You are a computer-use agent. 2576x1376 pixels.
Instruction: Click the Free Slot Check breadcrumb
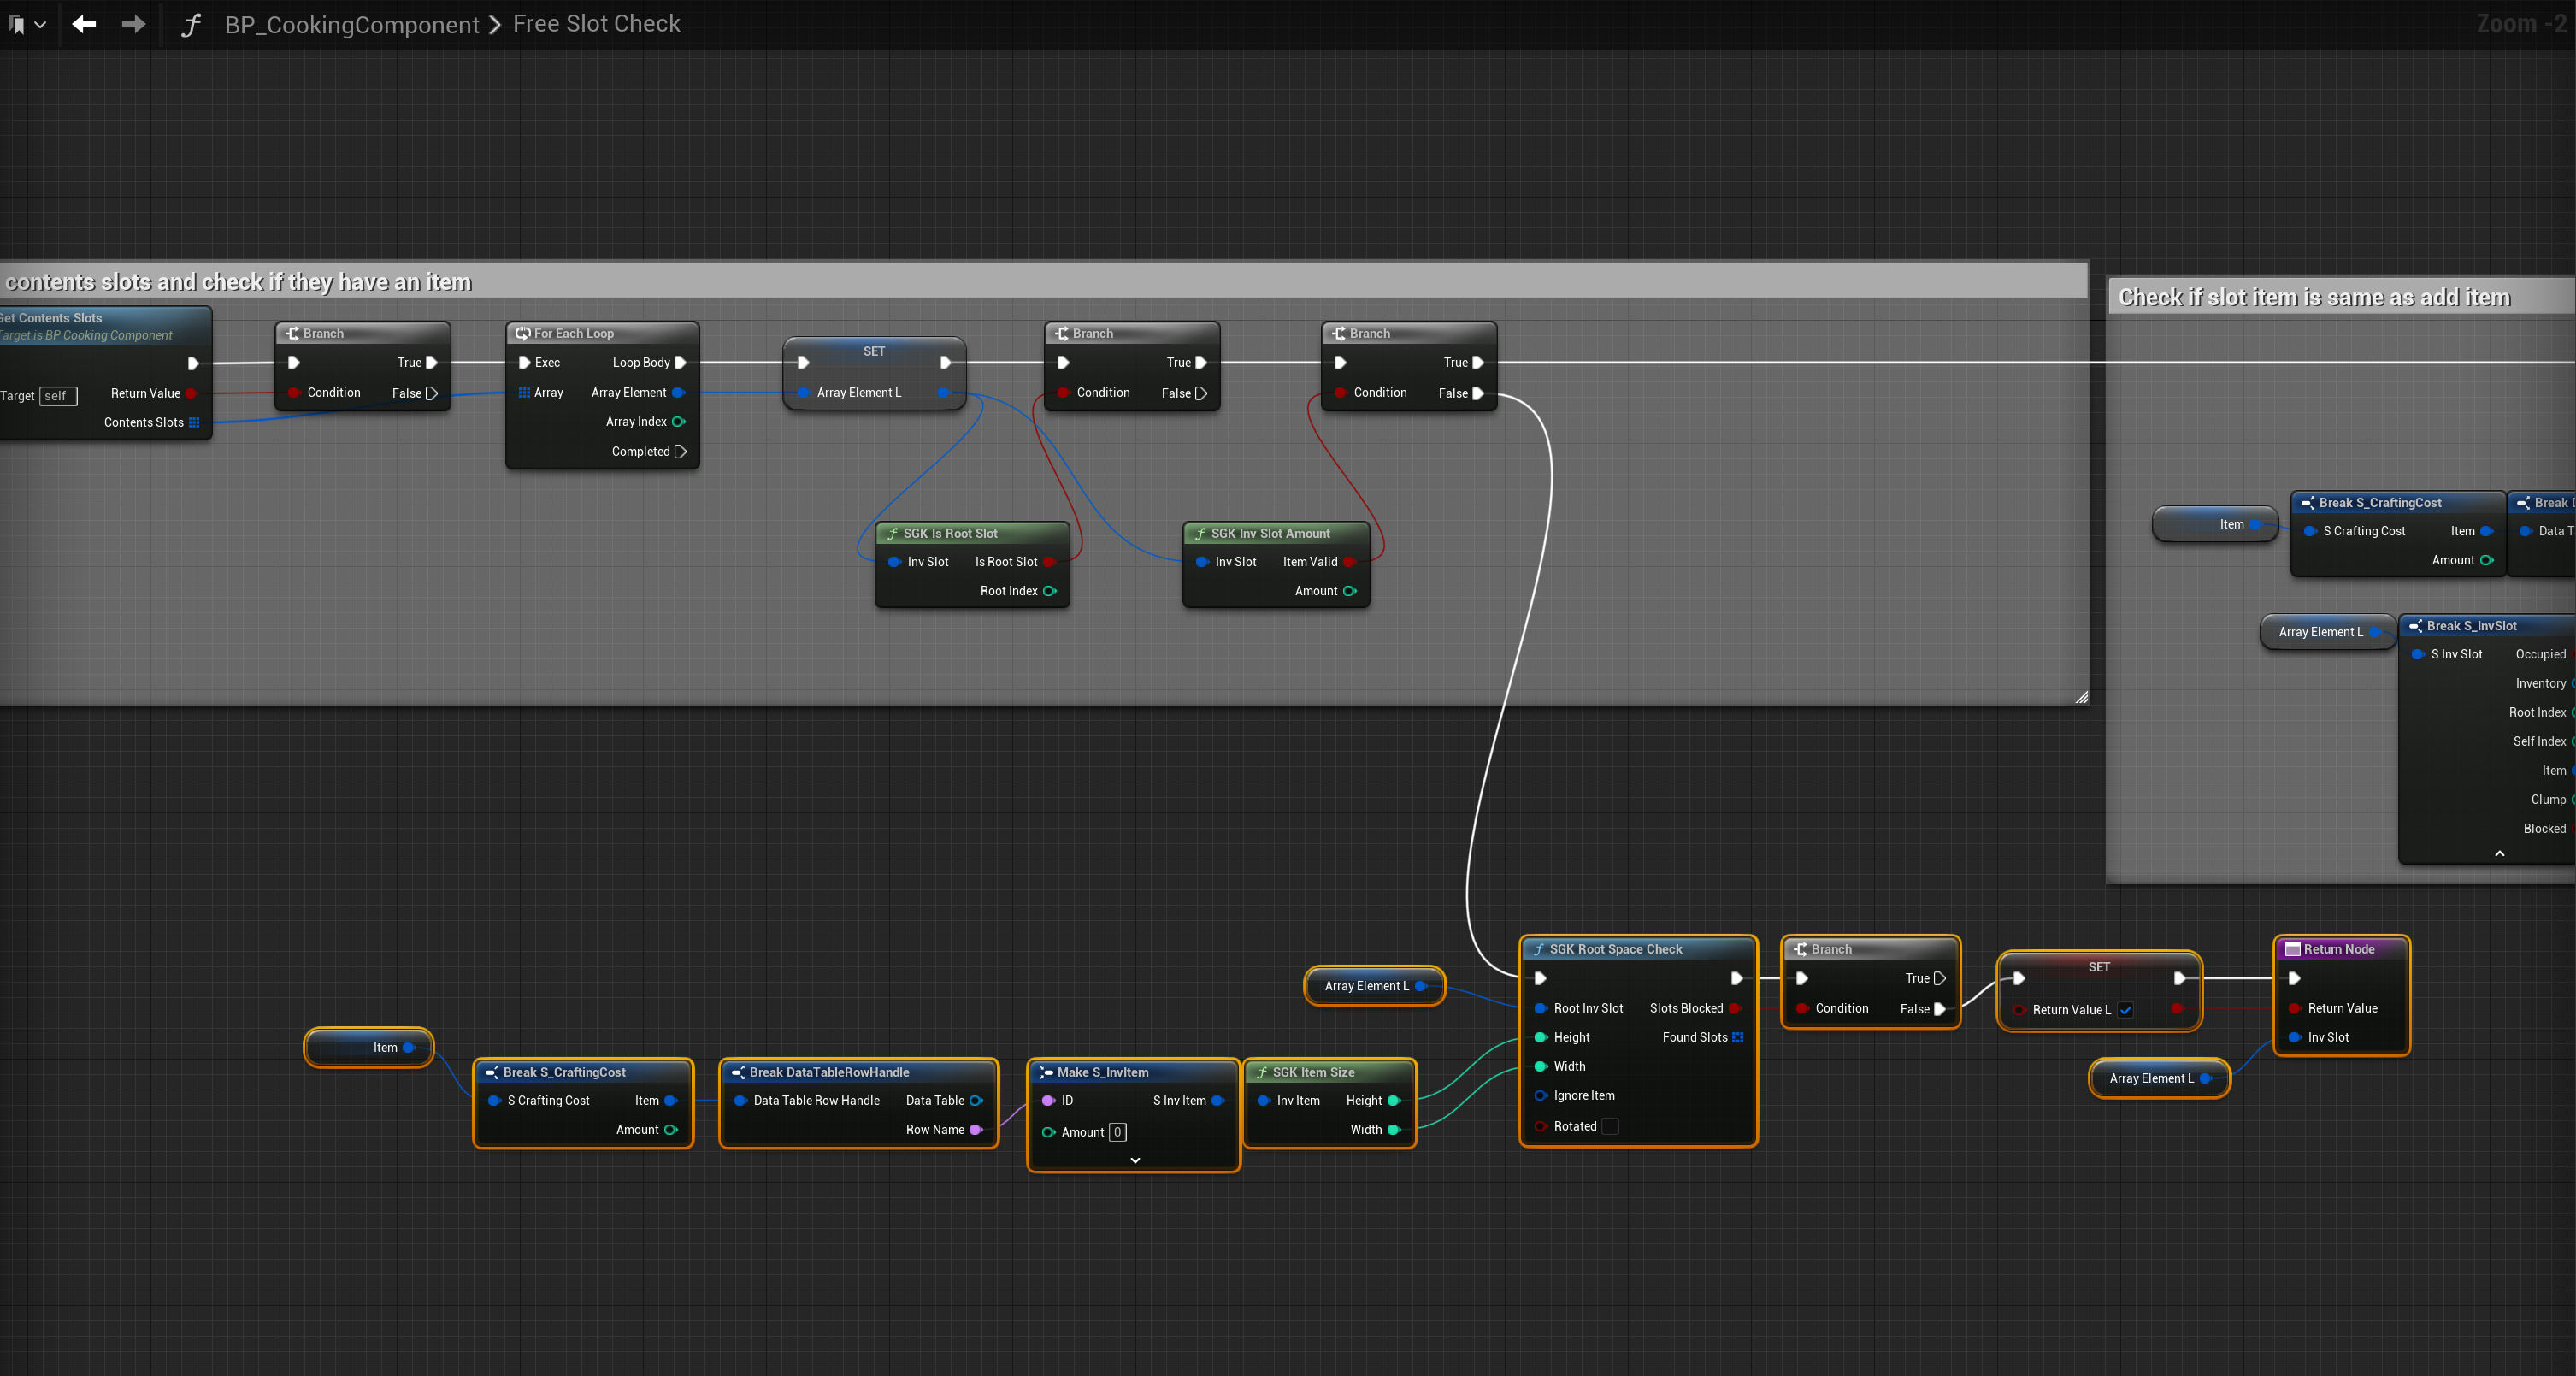point(596,24)
